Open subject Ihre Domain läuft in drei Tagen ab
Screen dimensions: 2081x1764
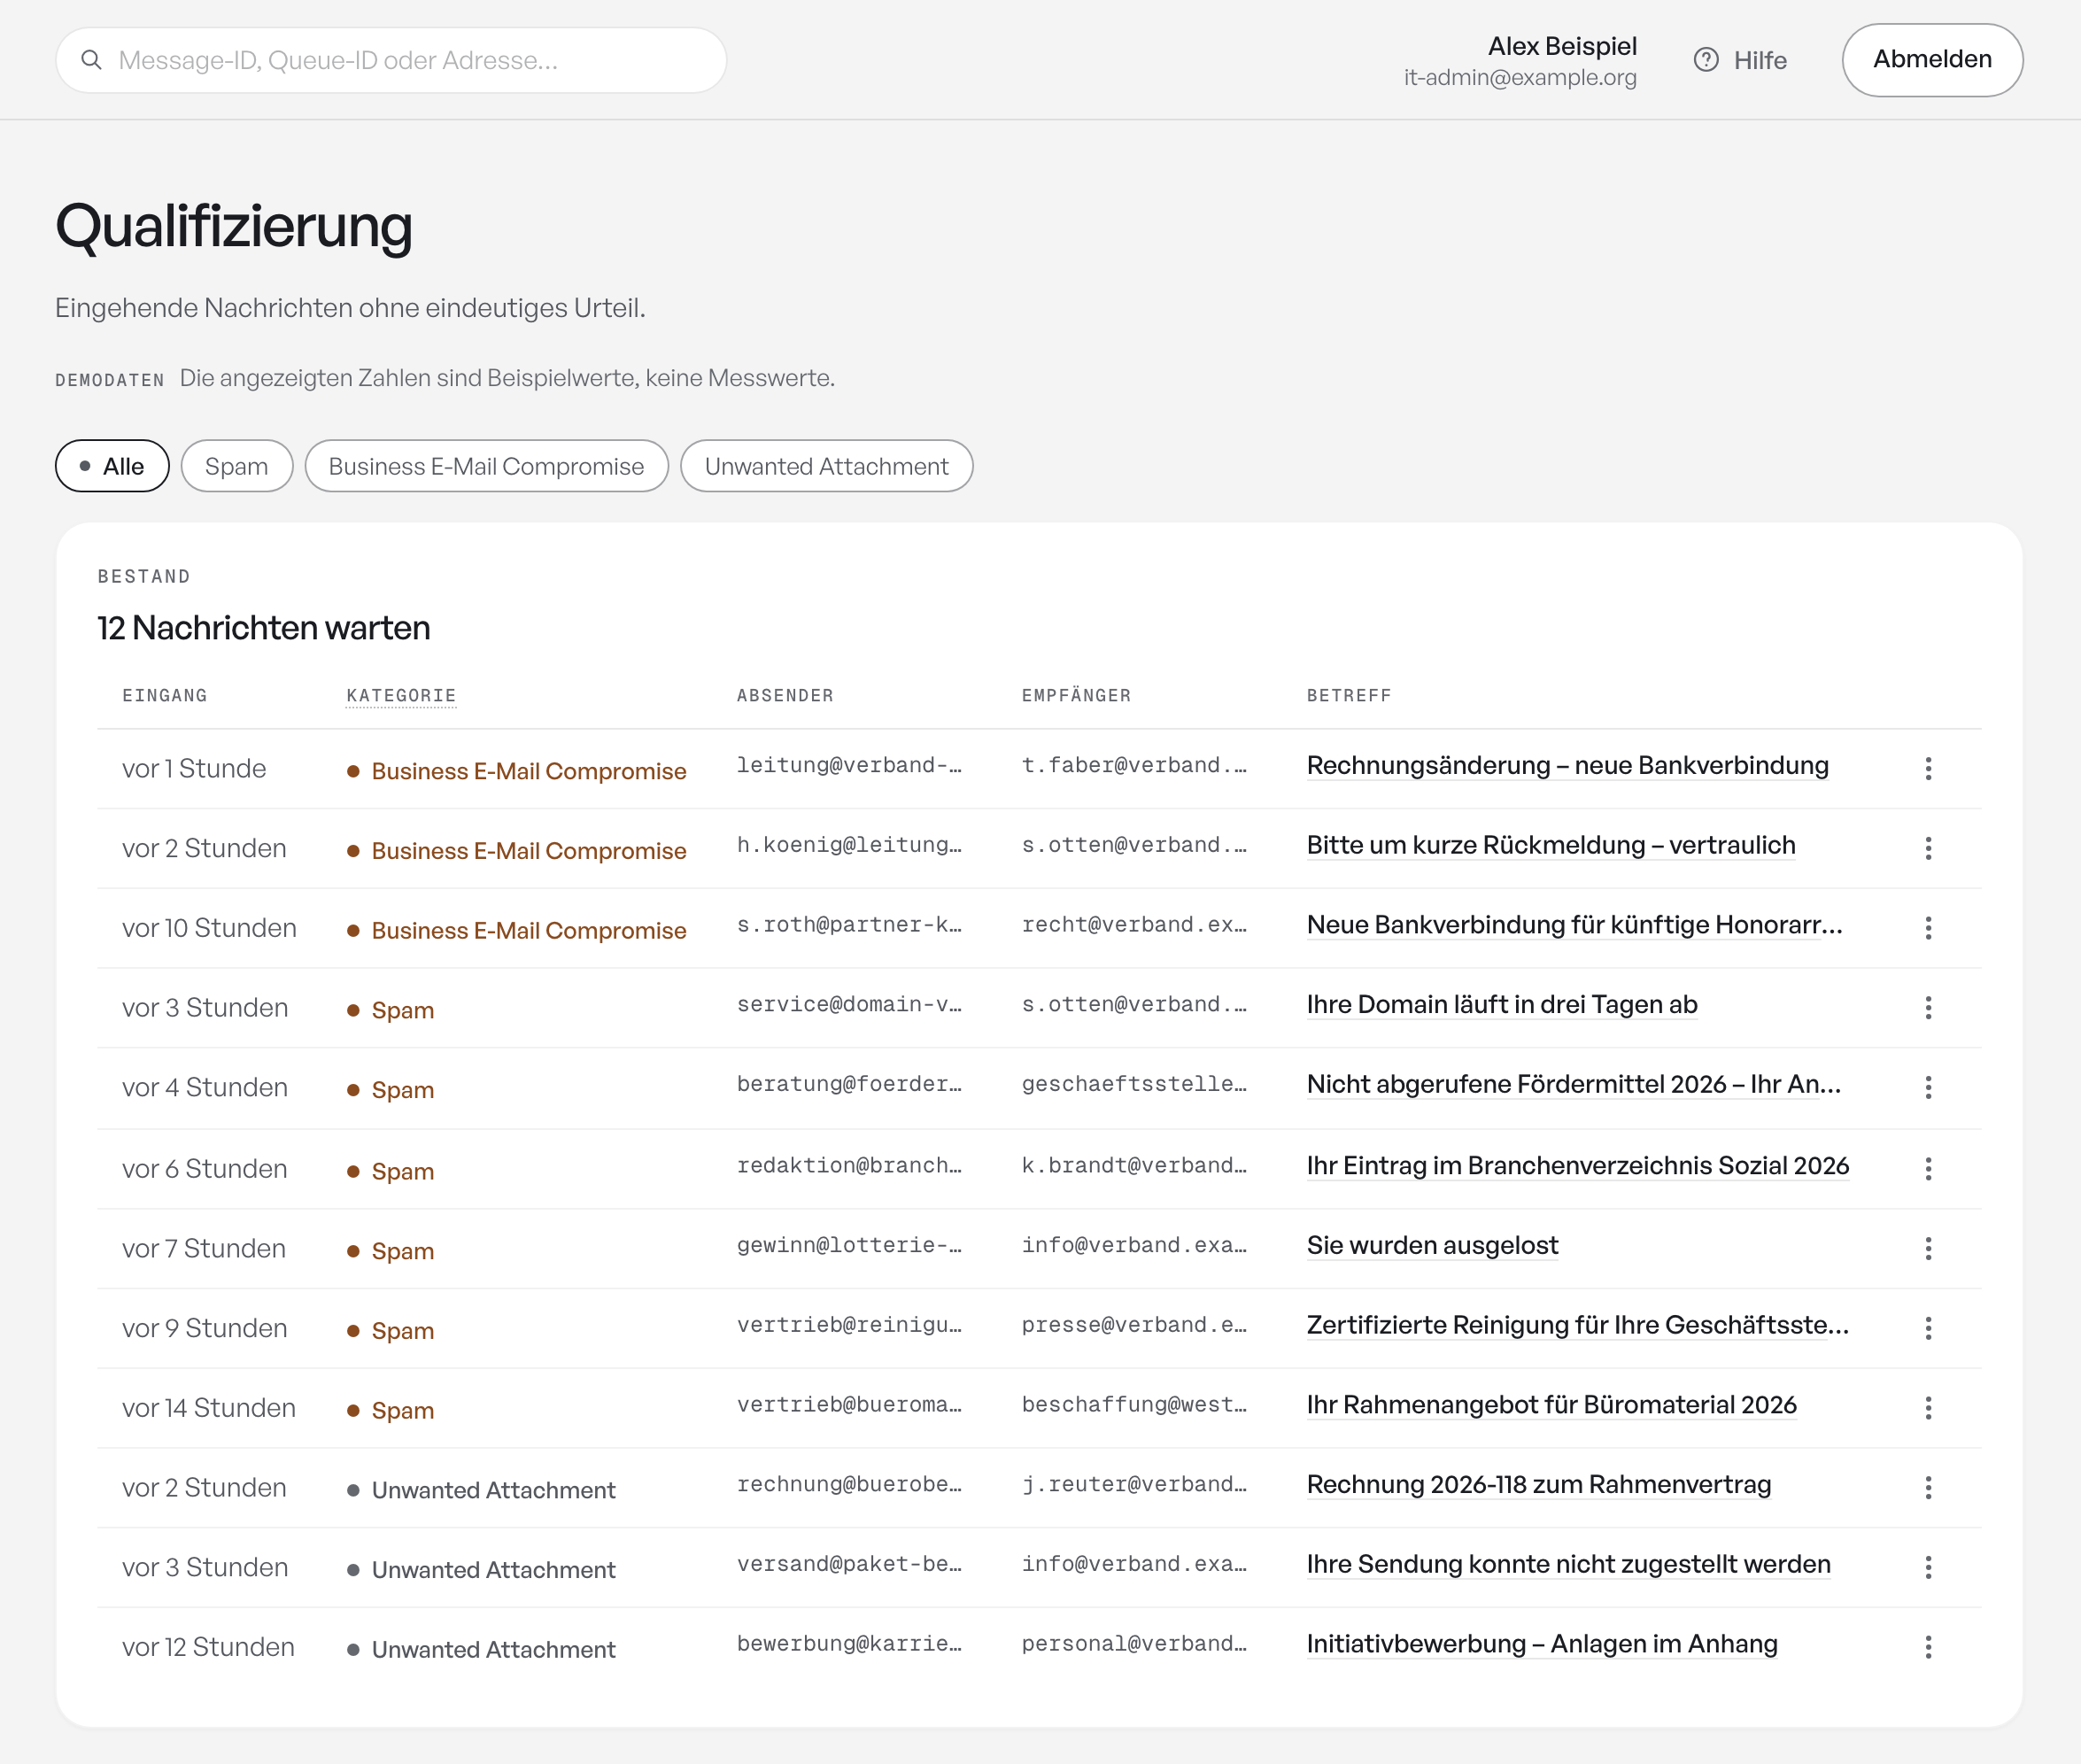pos(1502,1004)
